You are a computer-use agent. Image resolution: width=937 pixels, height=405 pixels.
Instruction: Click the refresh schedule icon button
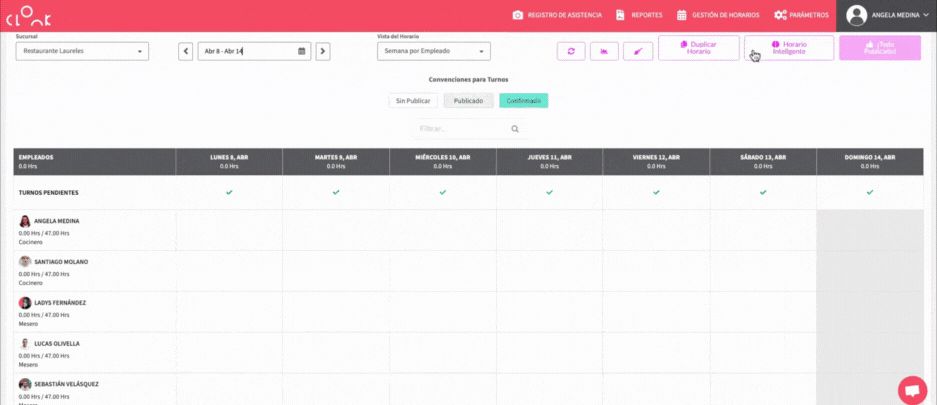571,51
